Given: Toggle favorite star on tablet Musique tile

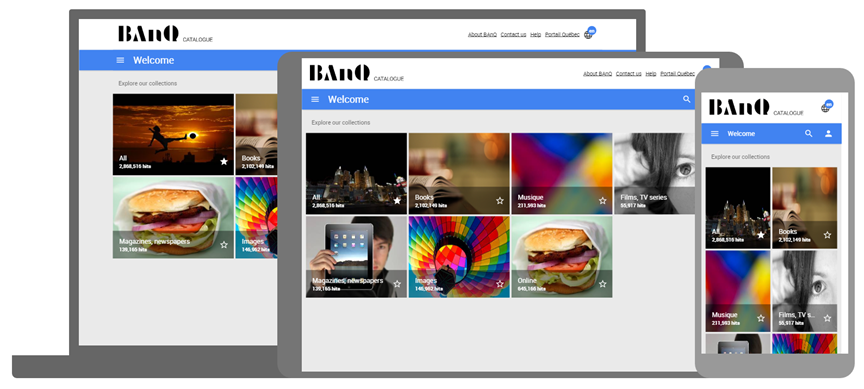Looking at the screenshot, I should (603, 201).
